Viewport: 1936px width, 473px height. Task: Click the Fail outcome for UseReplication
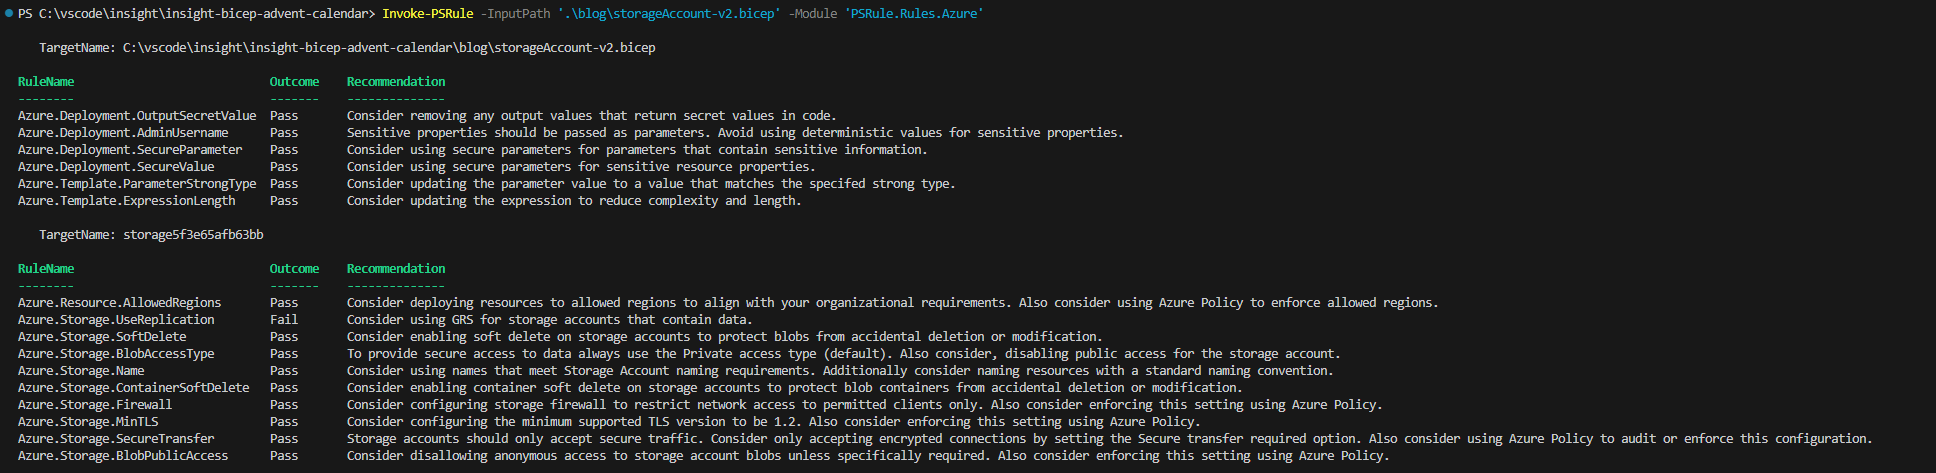284,320
